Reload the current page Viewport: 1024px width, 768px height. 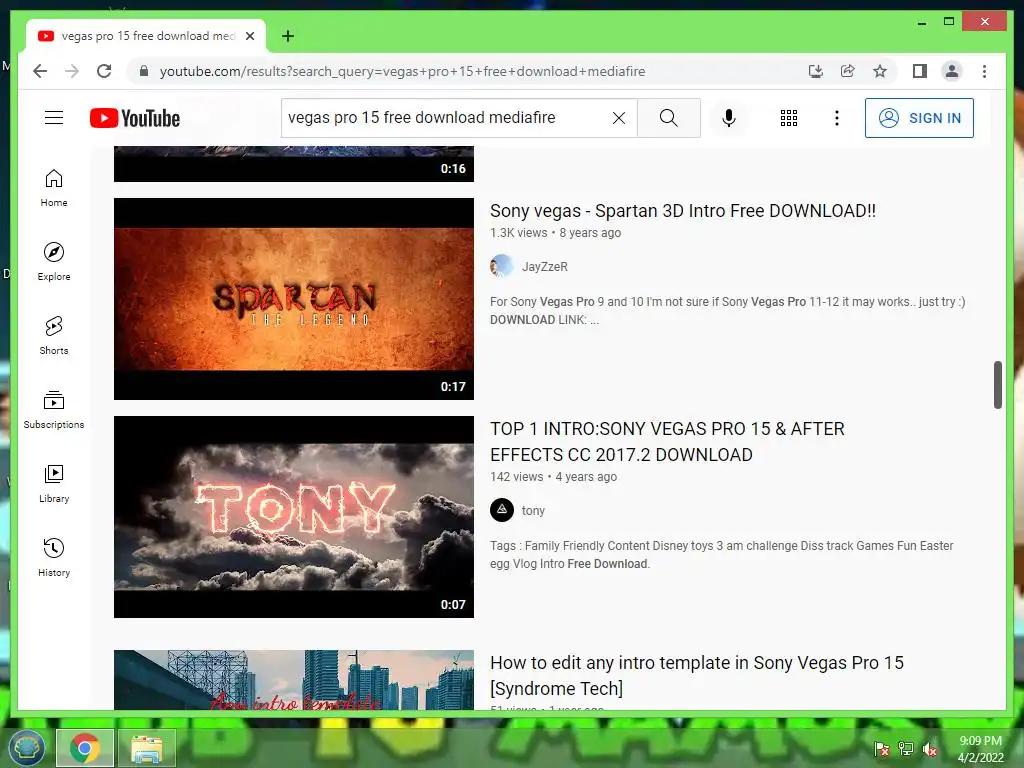[104, 71]
